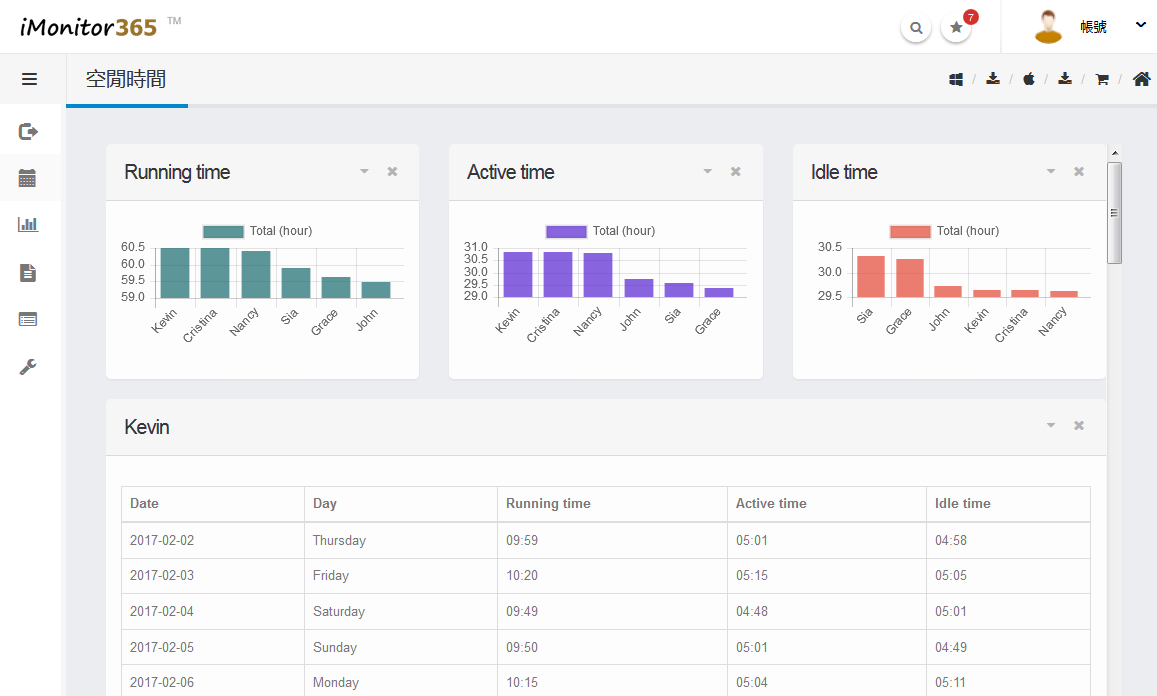Viewport: 1157px width, 696px height.
Task: Click the sign-out icon in sidebar
Action: coord(28,131)
